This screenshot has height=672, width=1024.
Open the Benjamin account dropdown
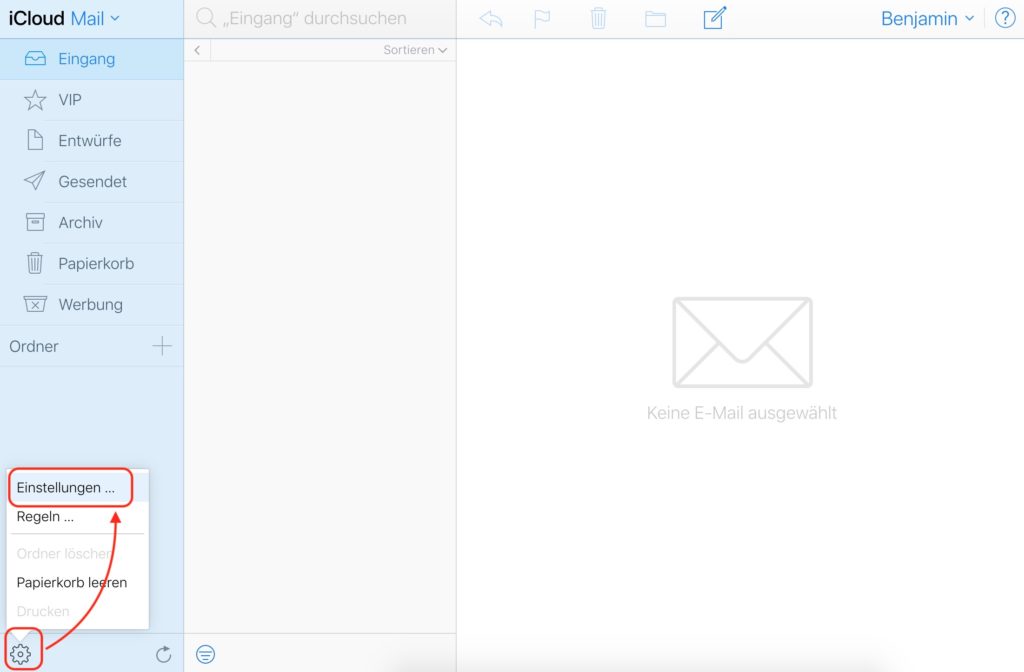click(925, 17)
